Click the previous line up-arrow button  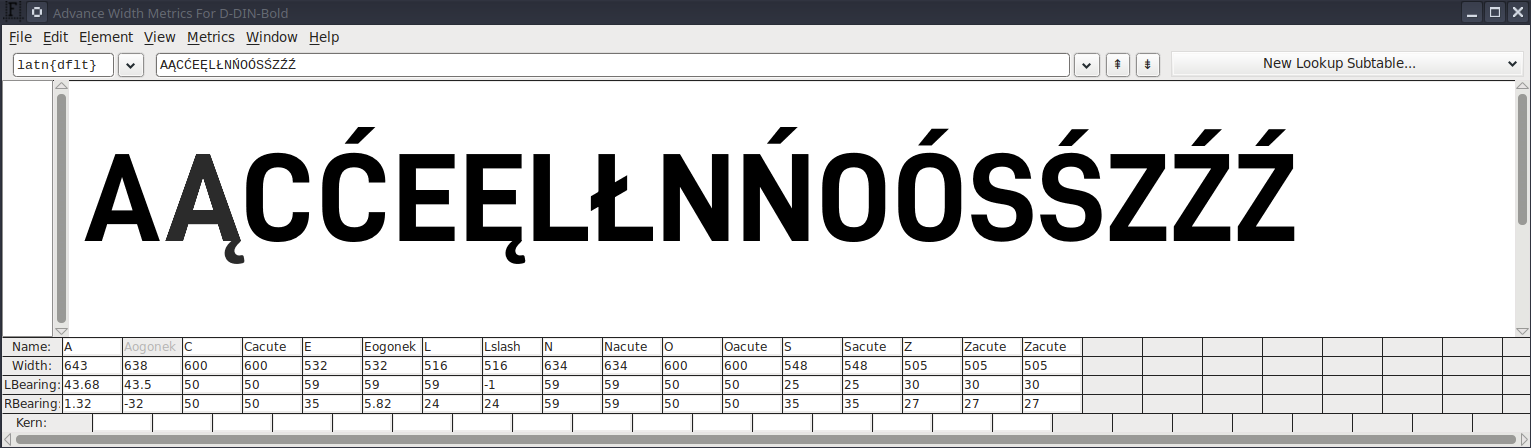coord(1117,64)
